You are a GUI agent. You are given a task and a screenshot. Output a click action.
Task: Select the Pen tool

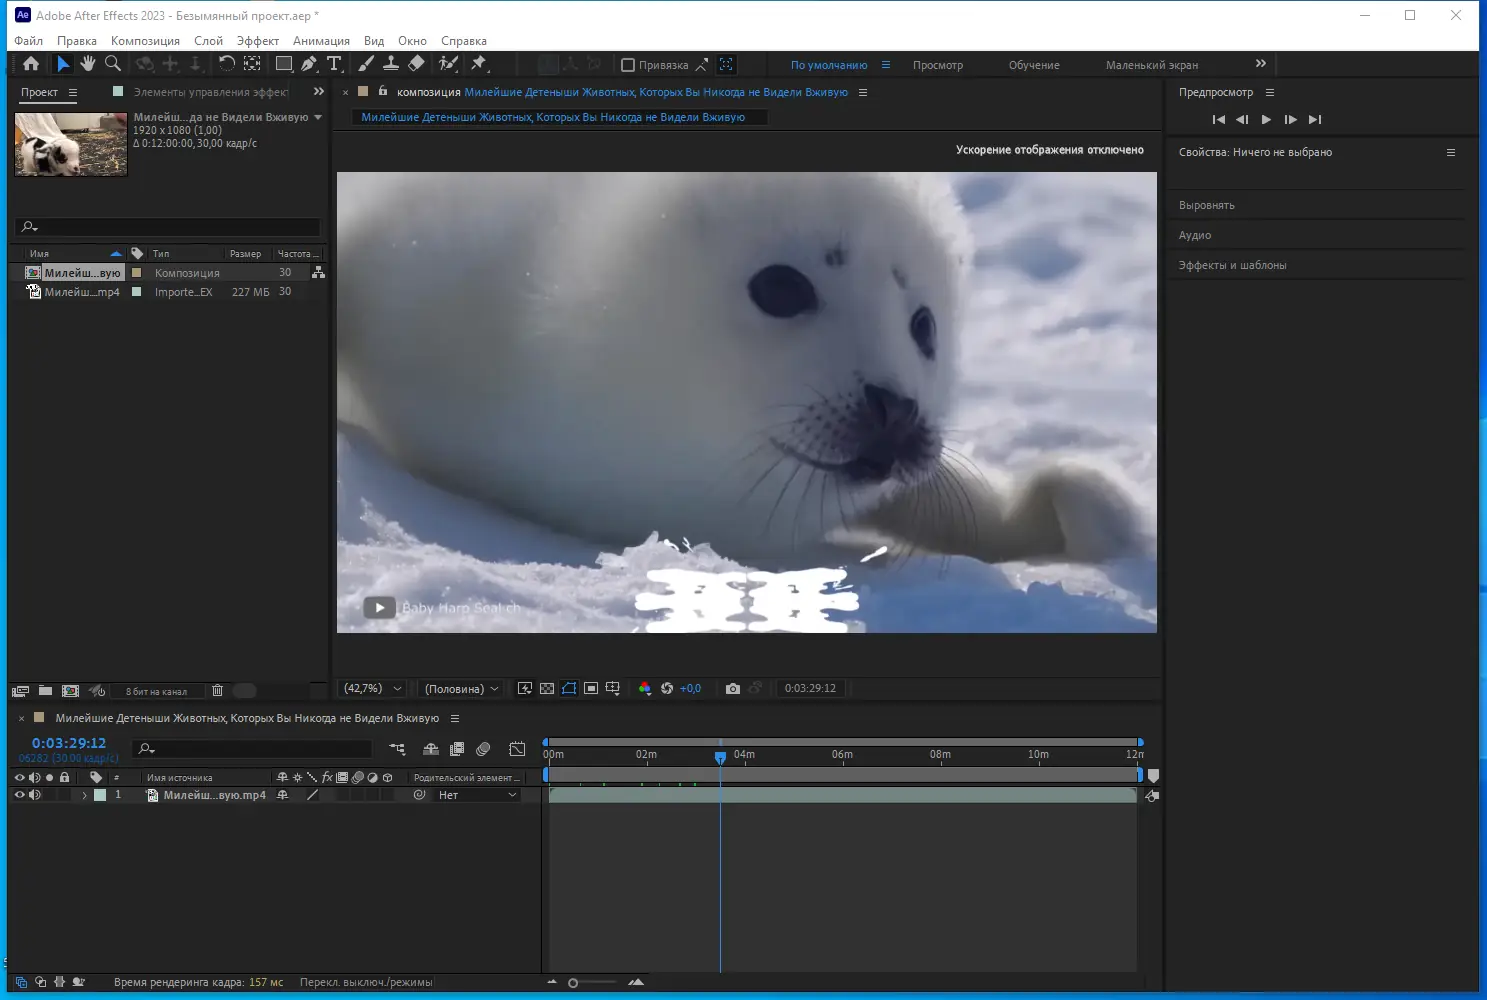coord(309,64)
